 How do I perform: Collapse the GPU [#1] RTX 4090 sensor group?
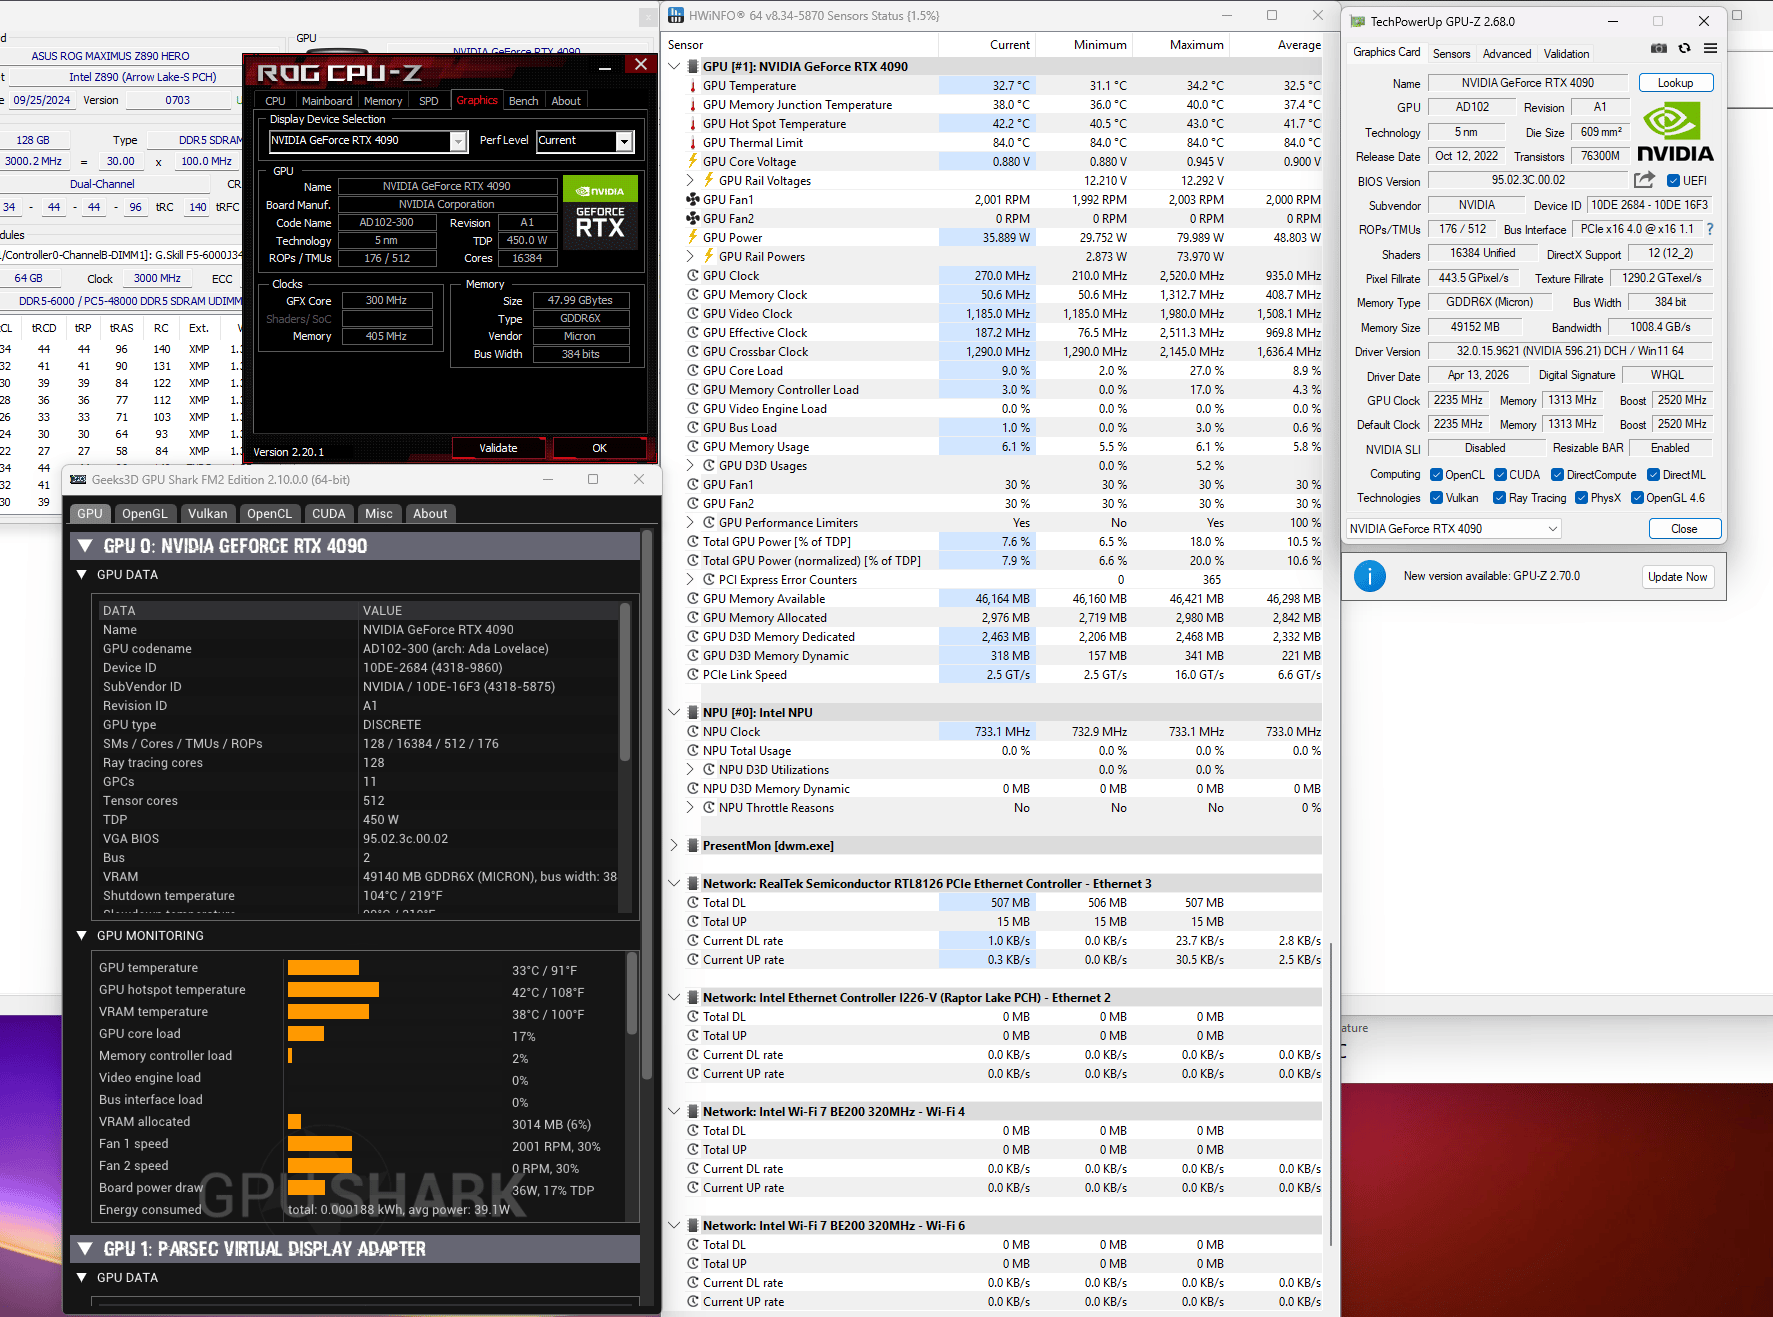tap(675, 67)
